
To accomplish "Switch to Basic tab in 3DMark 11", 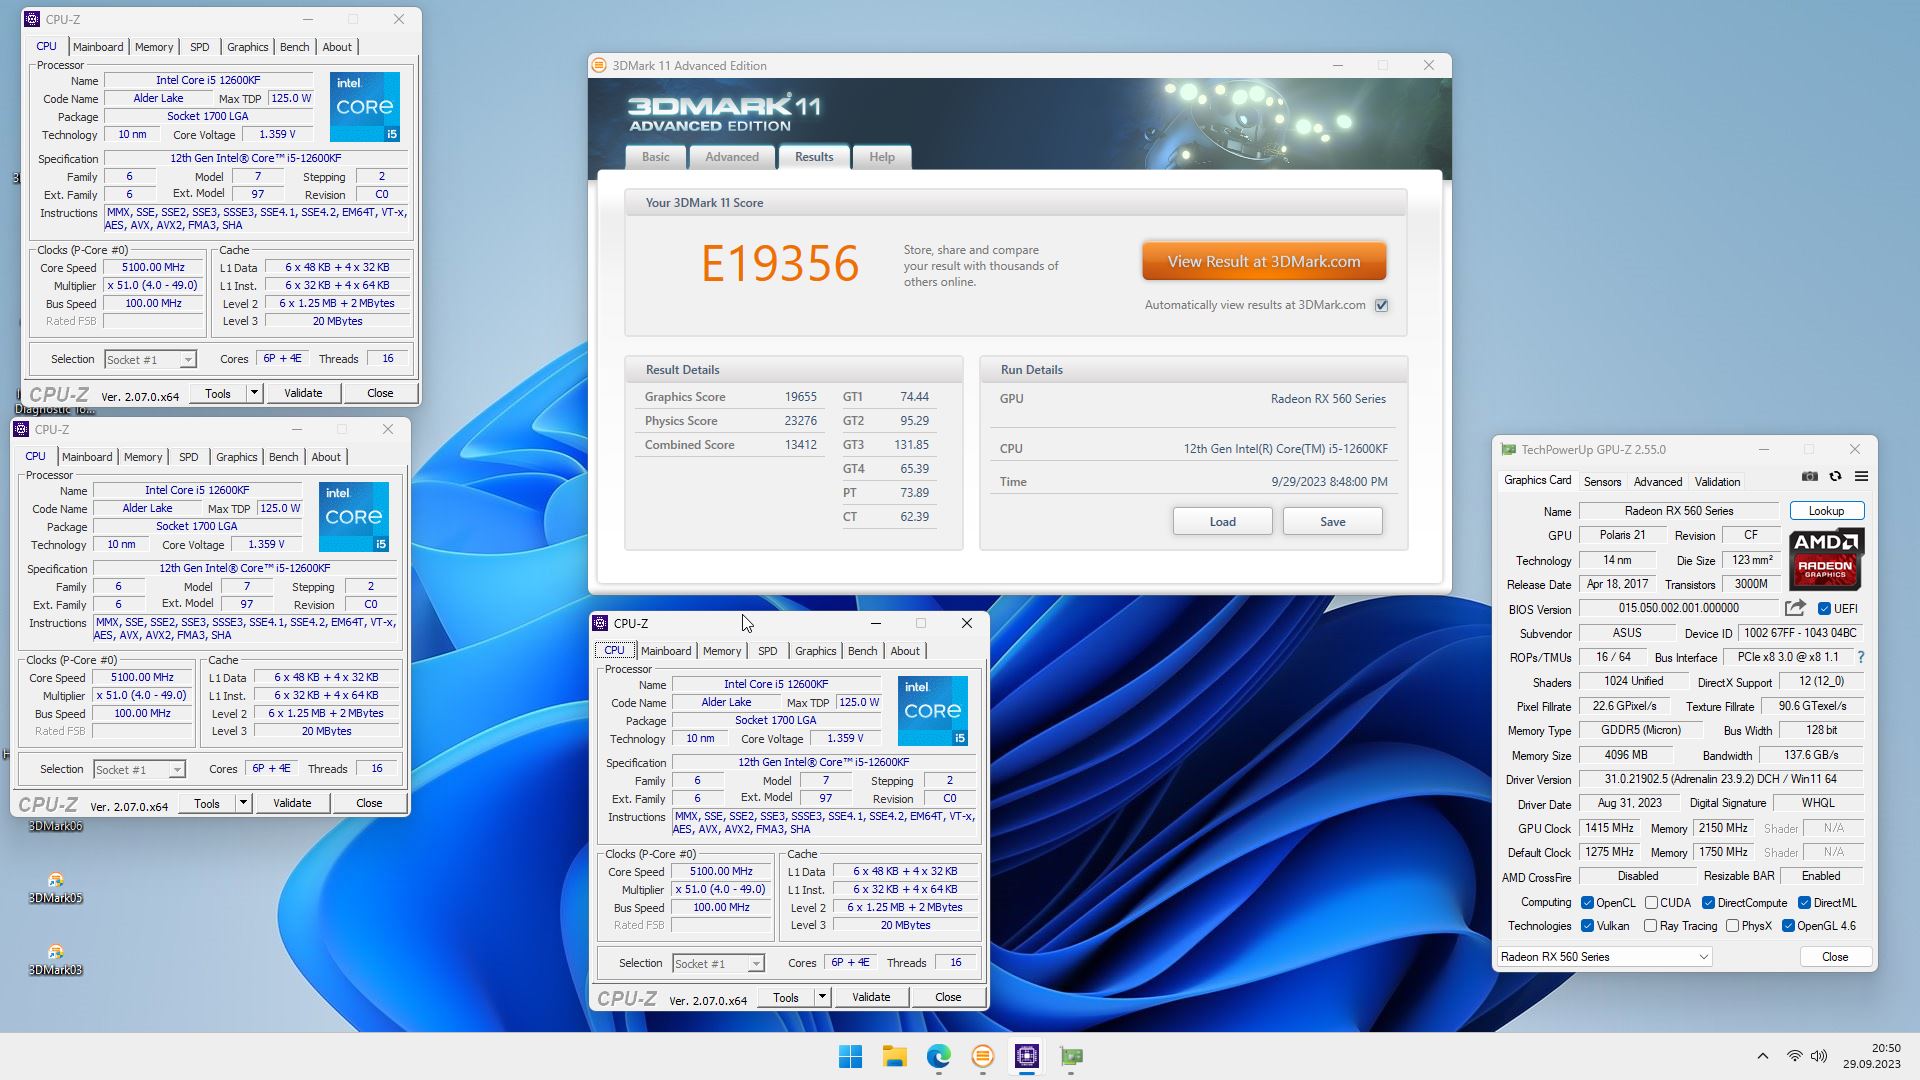I will pyautogui.click(x=656, y=157).
